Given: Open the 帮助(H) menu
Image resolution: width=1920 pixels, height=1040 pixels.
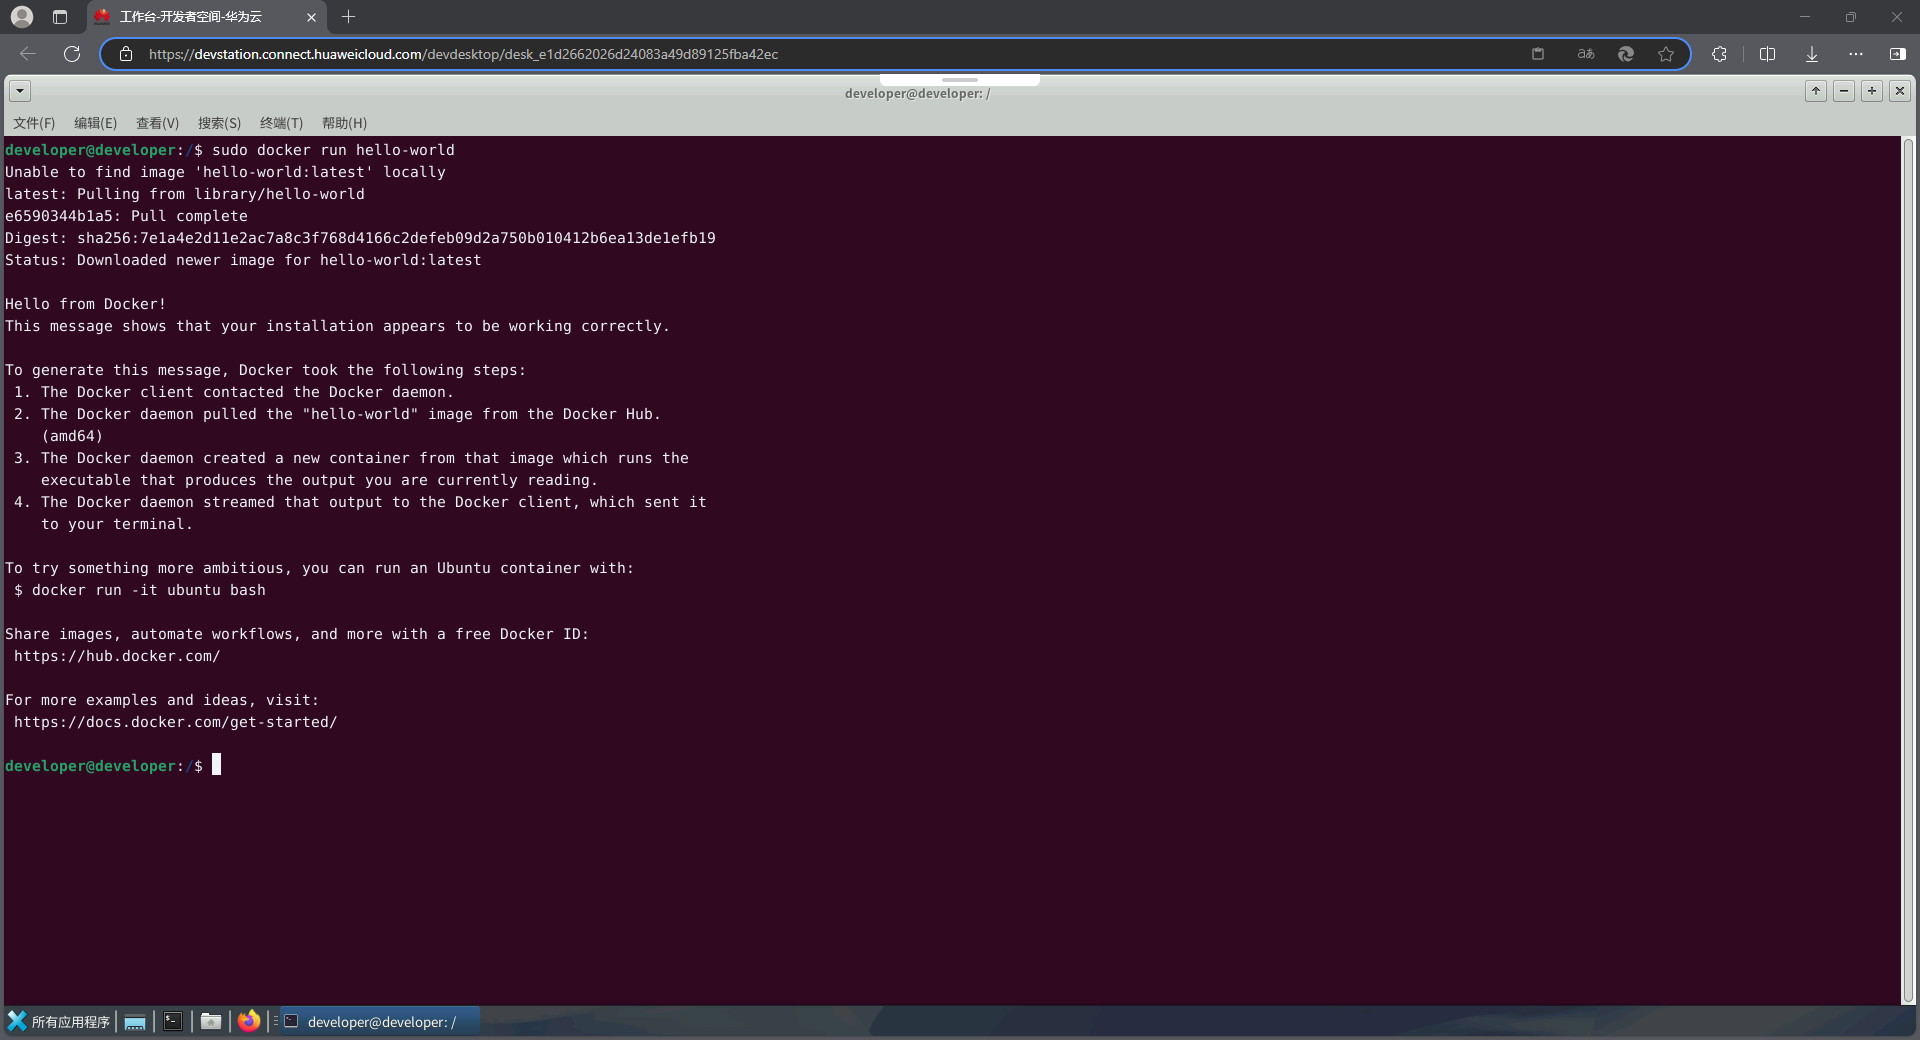Looking at the screenshot, I should (x=344, y=123).
